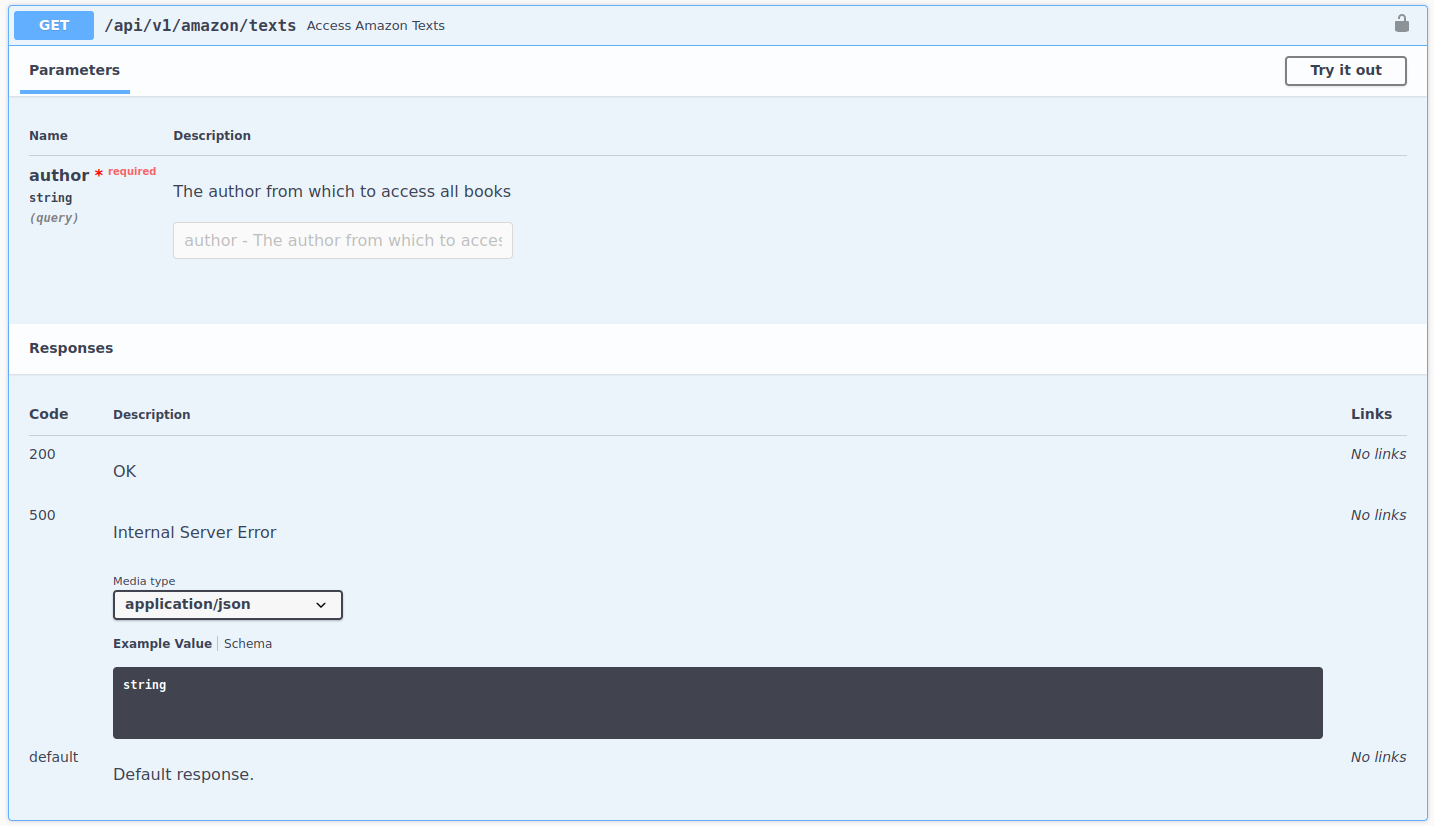Click the default response code
The image size is (1434, 826).
(x=53, y=757)
